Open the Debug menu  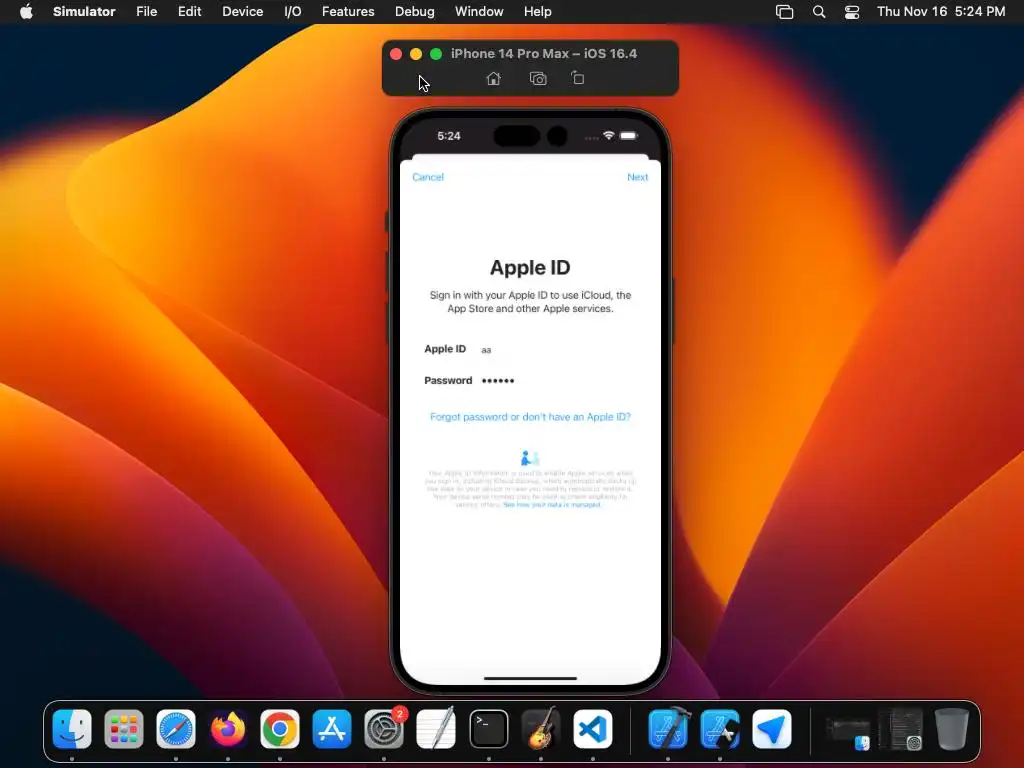[415, 12]
